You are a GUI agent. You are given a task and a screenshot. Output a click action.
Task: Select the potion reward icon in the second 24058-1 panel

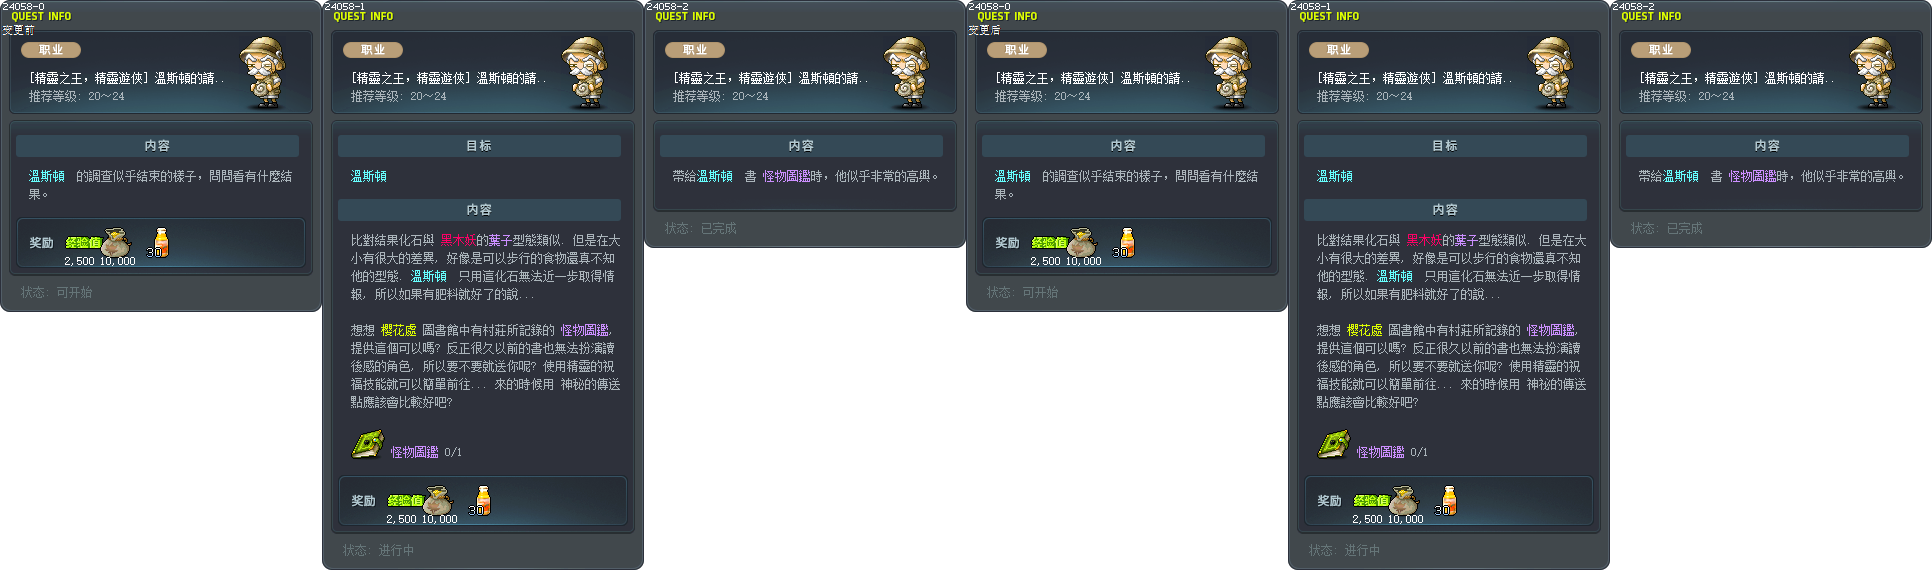(1449, 501)
